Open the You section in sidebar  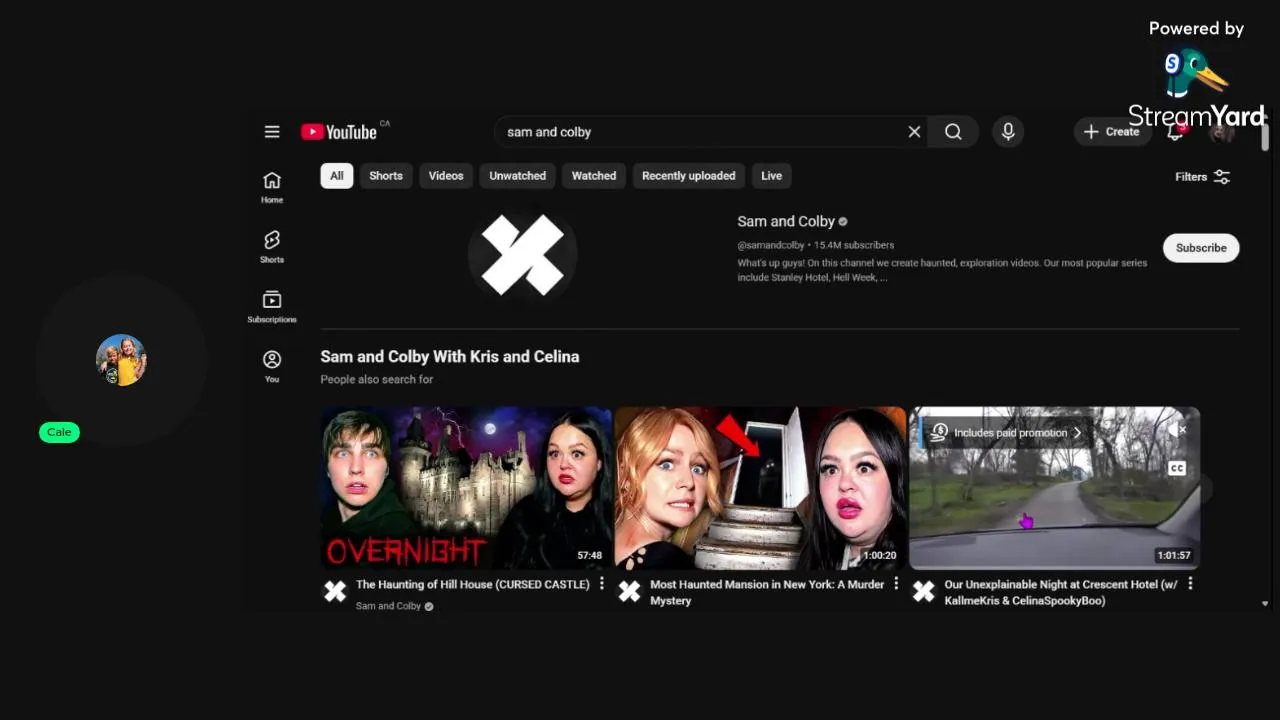coord(272,366)
